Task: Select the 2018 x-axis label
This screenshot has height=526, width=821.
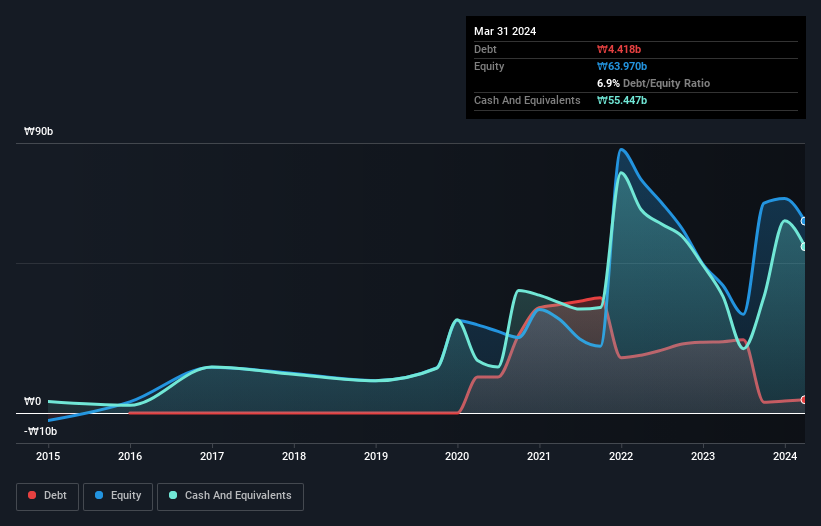Action: pos(294,456)
